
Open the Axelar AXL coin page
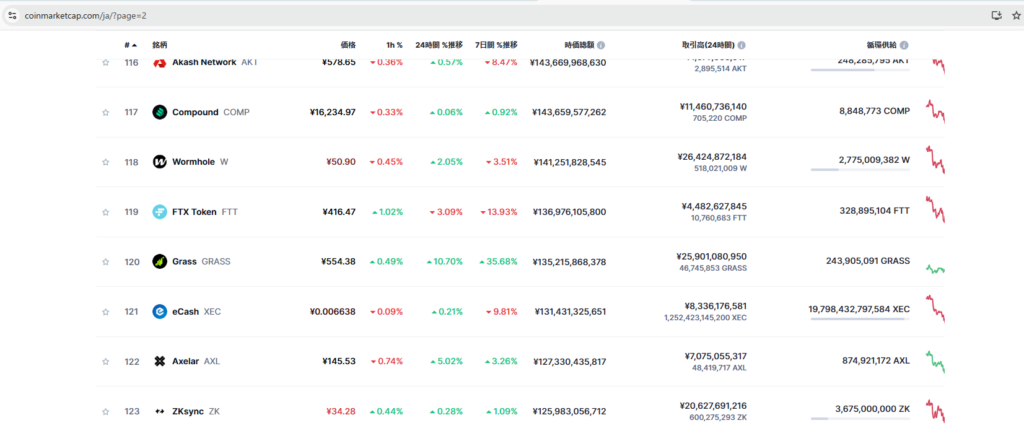pos(196,361)
